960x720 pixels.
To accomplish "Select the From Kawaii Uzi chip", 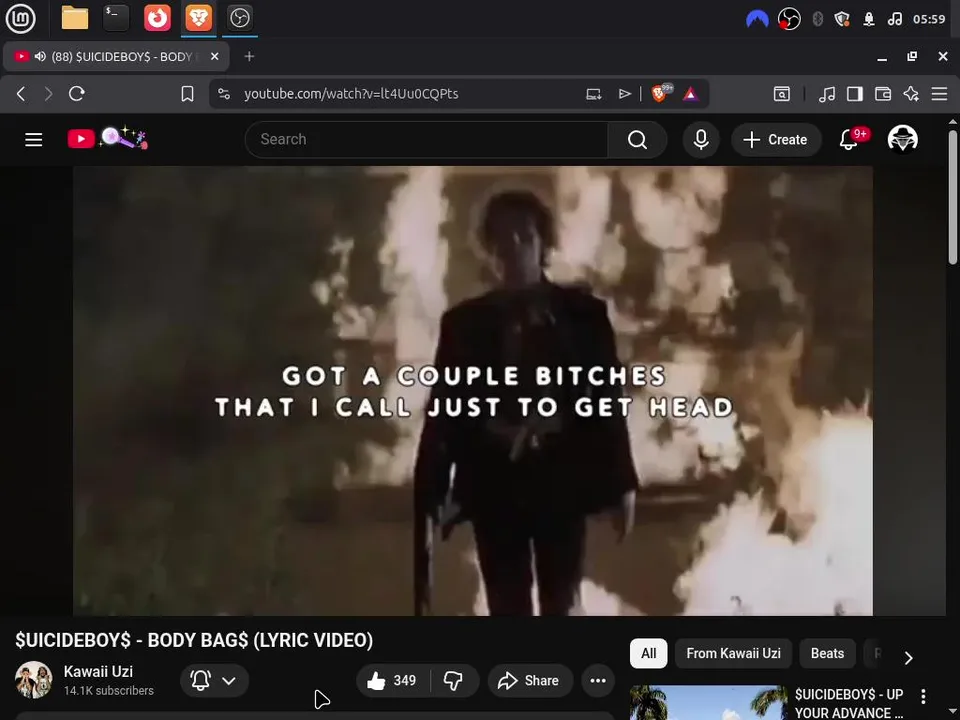I will (x=733, y=653).
